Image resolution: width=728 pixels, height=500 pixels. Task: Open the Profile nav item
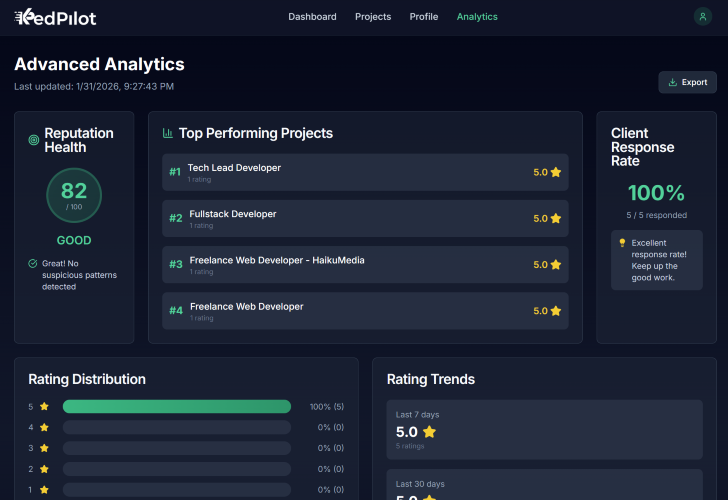pyautogui.click(x=424, y=17)
